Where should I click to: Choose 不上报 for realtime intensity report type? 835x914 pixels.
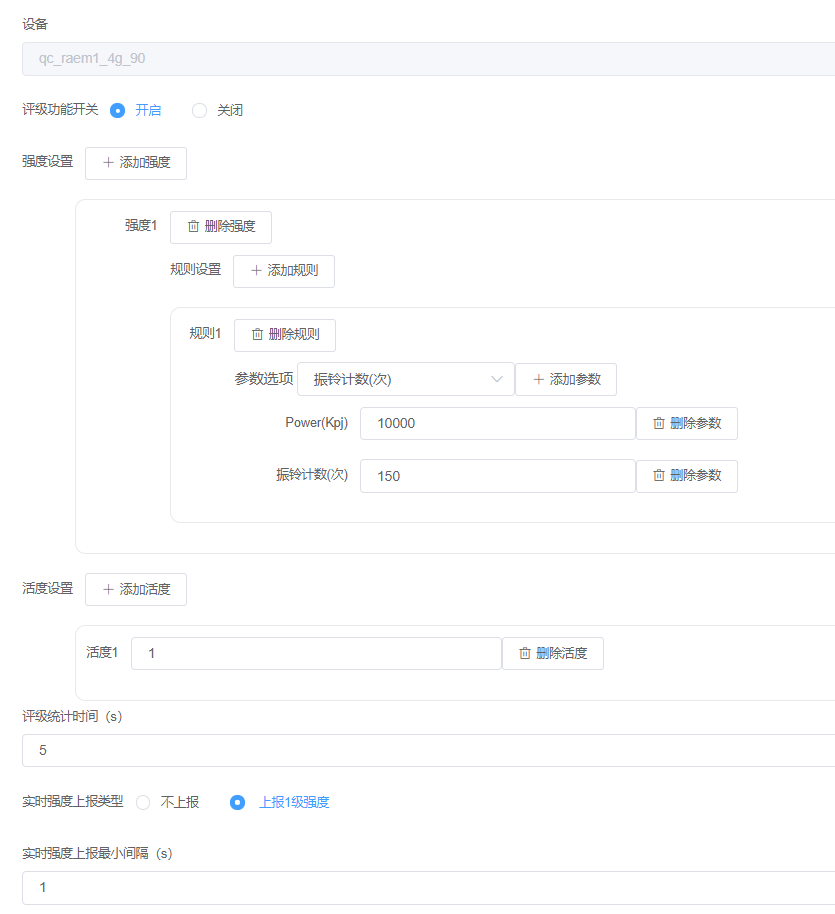[143, 802]
